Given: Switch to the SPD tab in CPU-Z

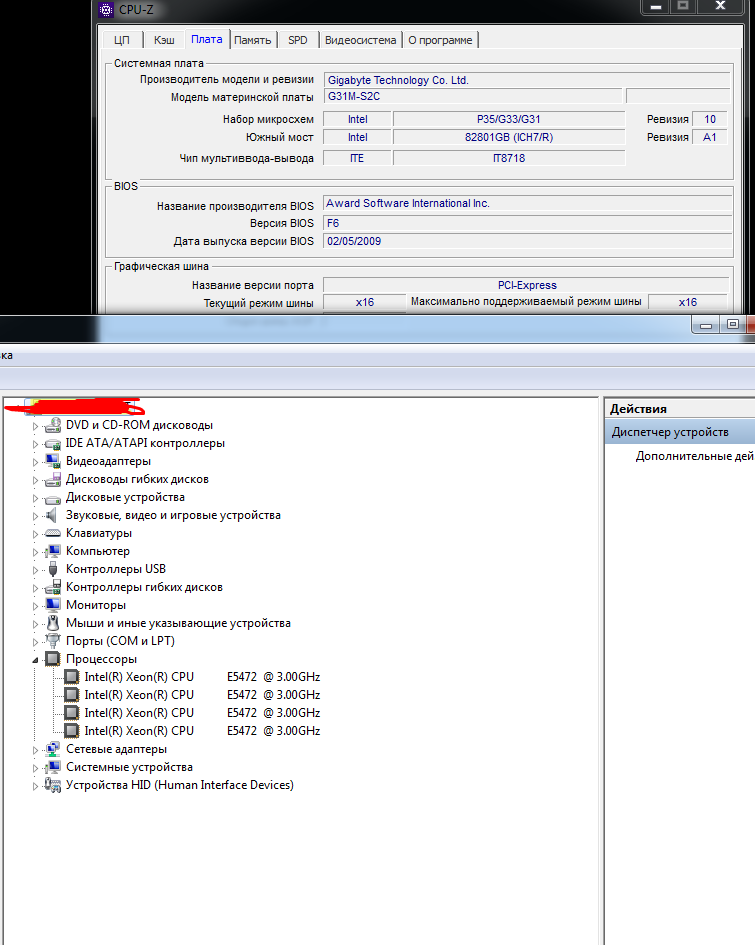Looking at the screenshot, I should click(298, 40).
